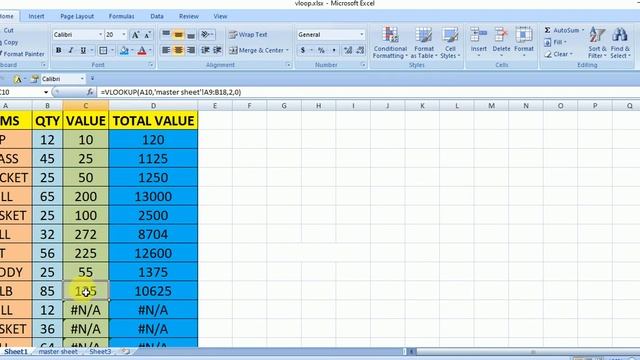Toggle underline formatting
Viewport: 640px width, 360px height.
pyautogui.click(x=83, y=51)
